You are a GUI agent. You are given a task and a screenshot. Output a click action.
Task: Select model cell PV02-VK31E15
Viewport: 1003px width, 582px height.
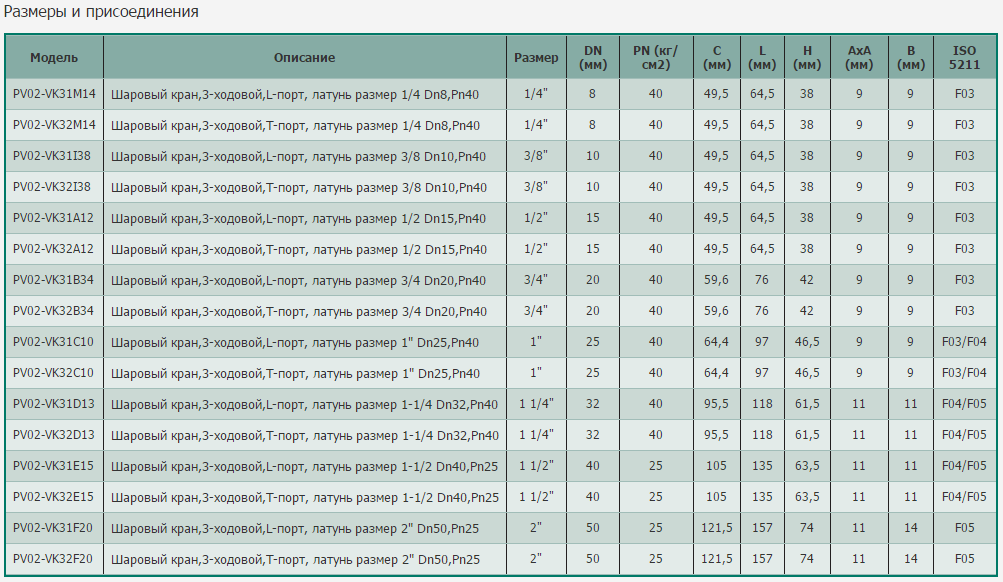54,466
